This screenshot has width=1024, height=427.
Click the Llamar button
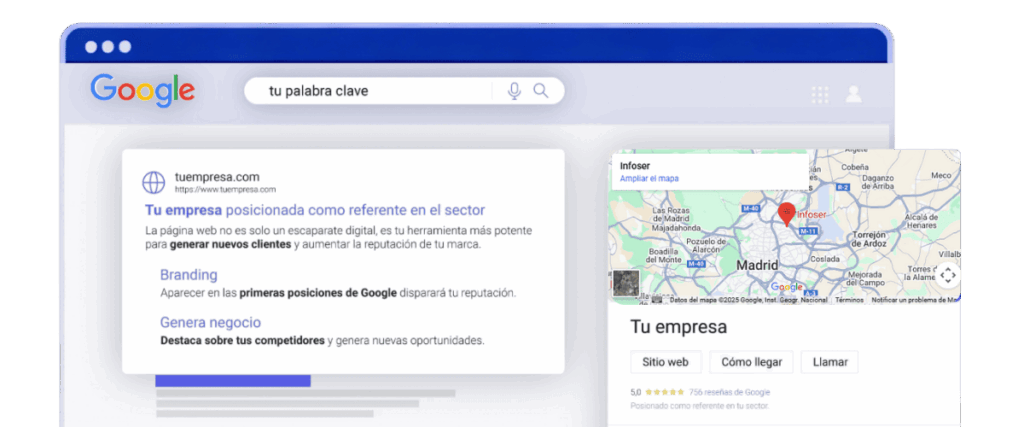(829, 362)
